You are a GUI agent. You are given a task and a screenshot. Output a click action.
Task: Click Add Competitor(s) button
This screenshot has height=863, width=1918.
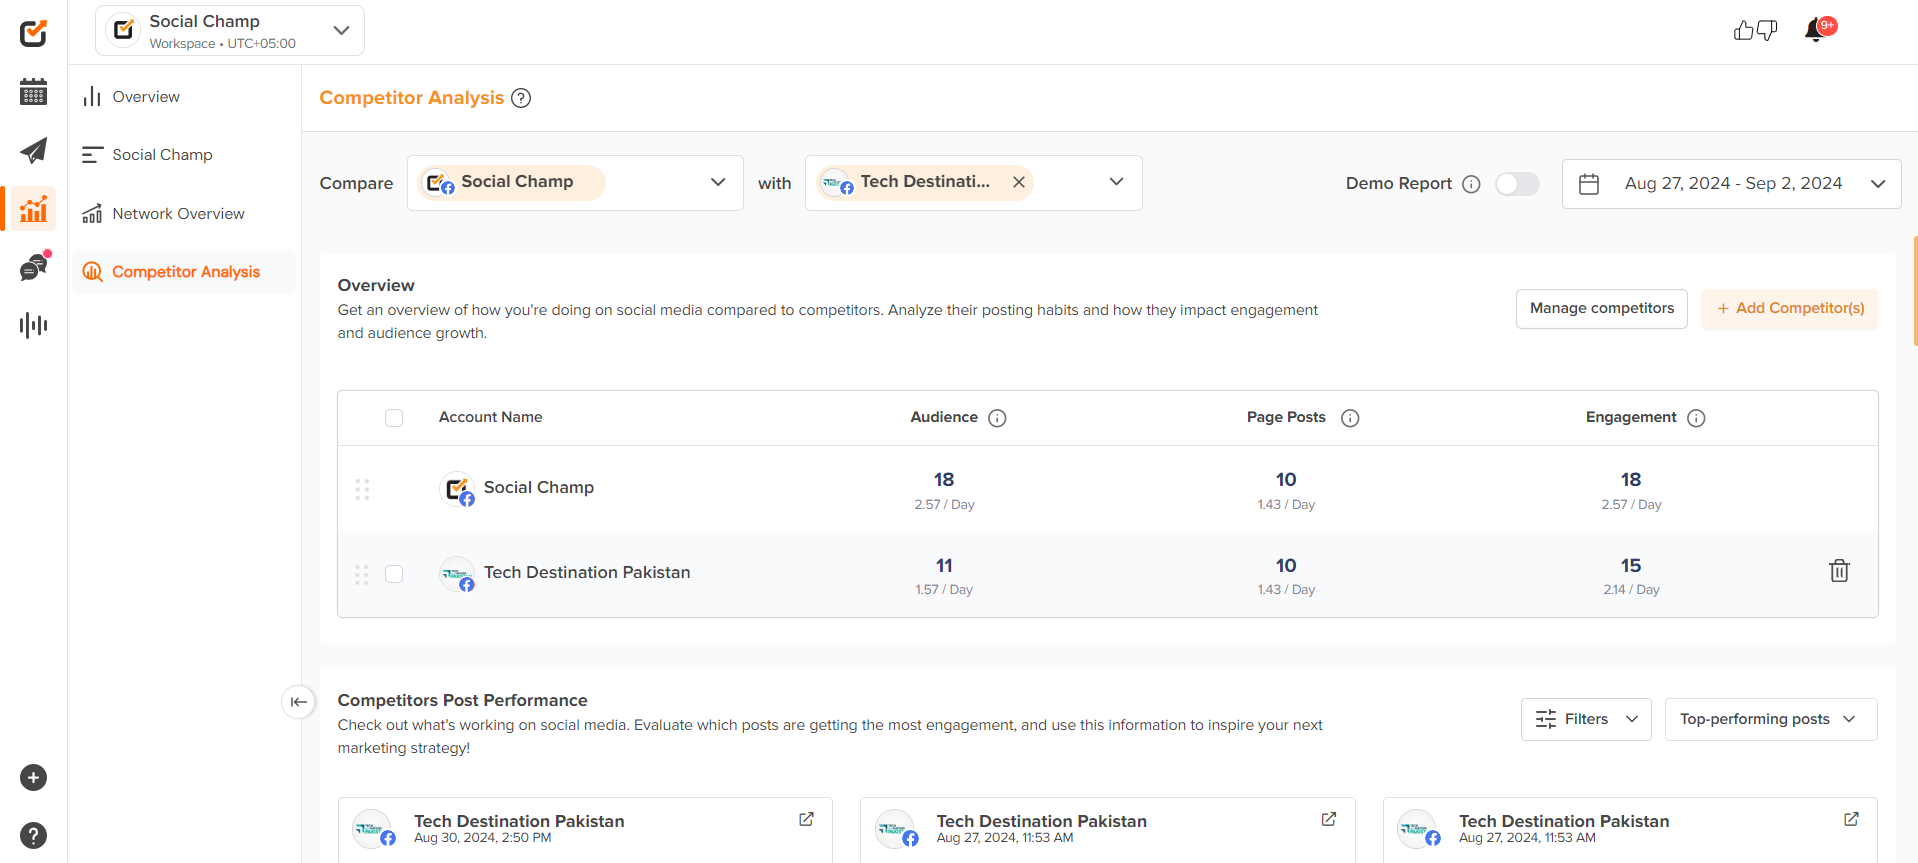click(1789, 309)
